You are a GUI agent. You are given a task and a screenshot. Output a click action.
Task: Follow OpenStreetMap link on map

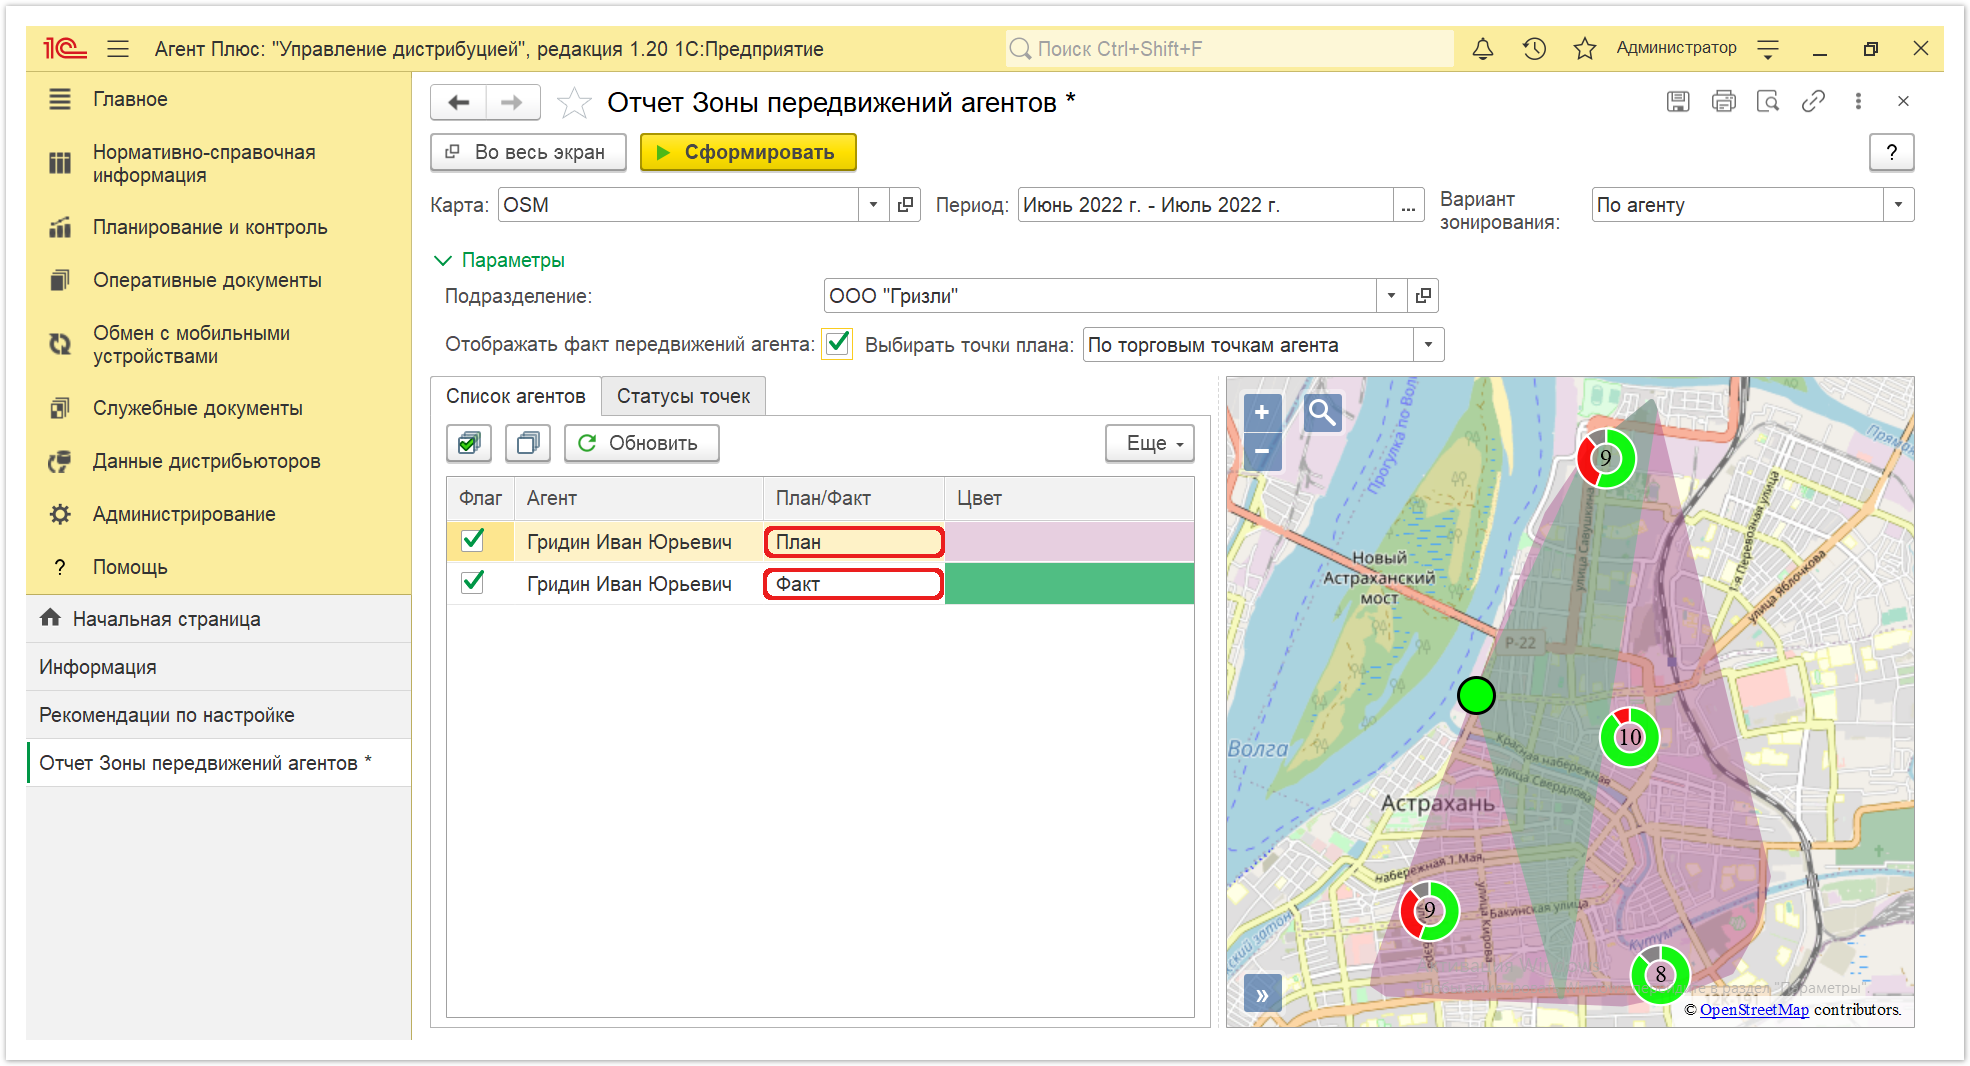click(x=1754, y=1010)
